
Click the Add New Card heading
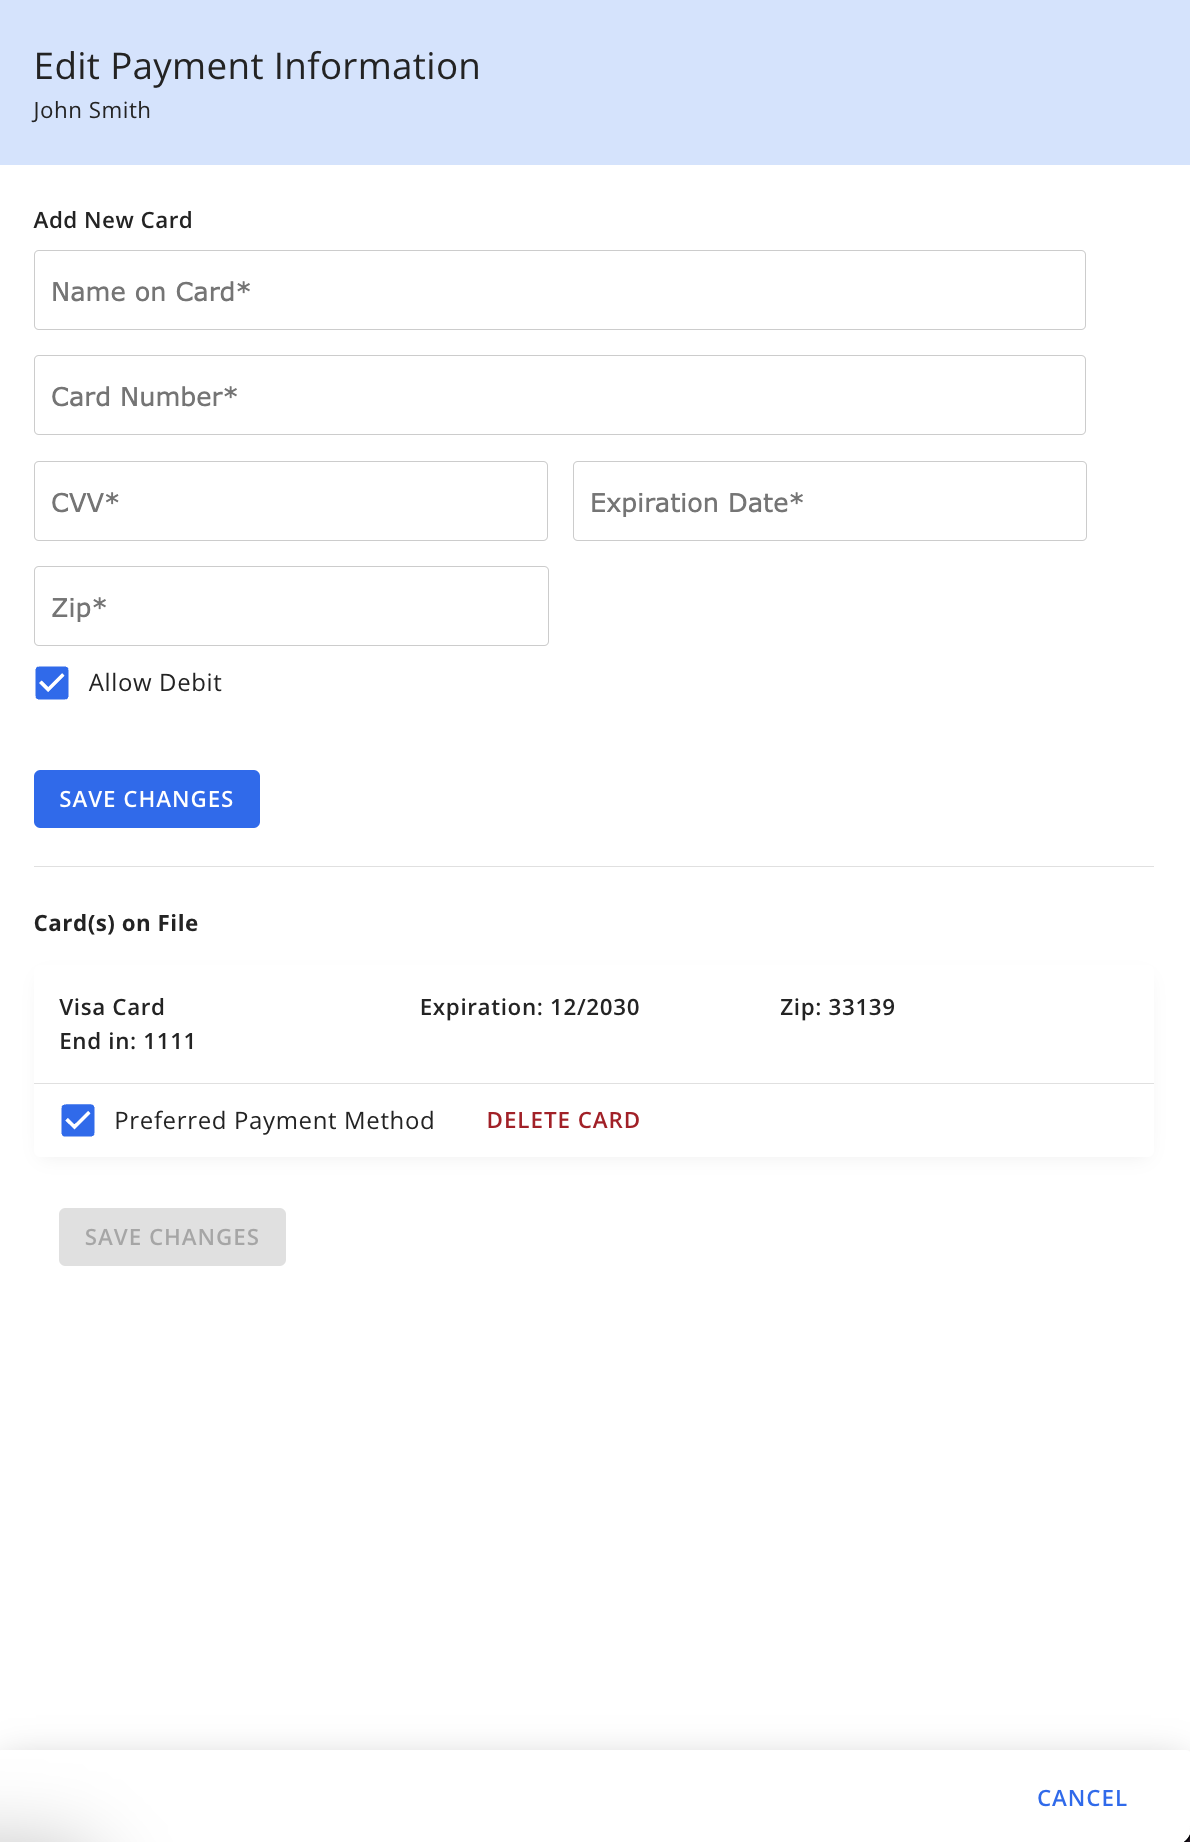[113, 220]
